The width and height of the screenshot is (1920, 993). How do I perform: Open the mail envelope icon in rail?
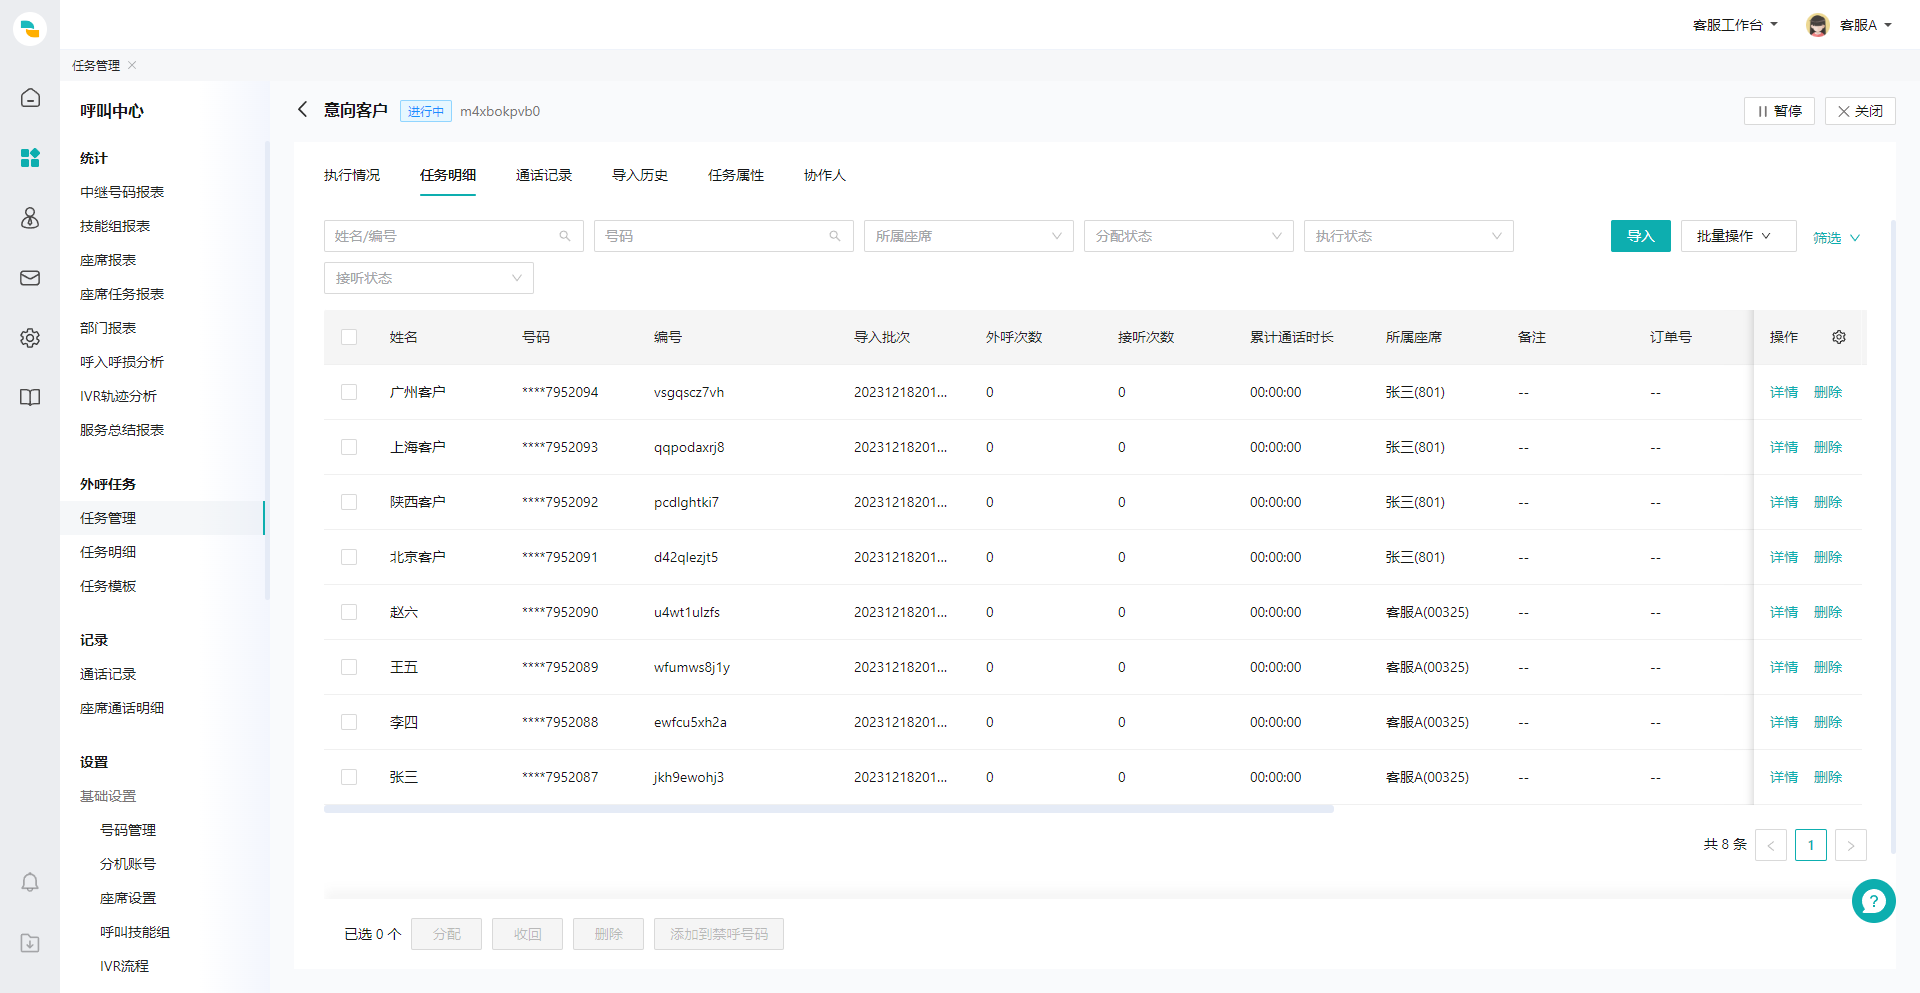(x=30, y=278)
